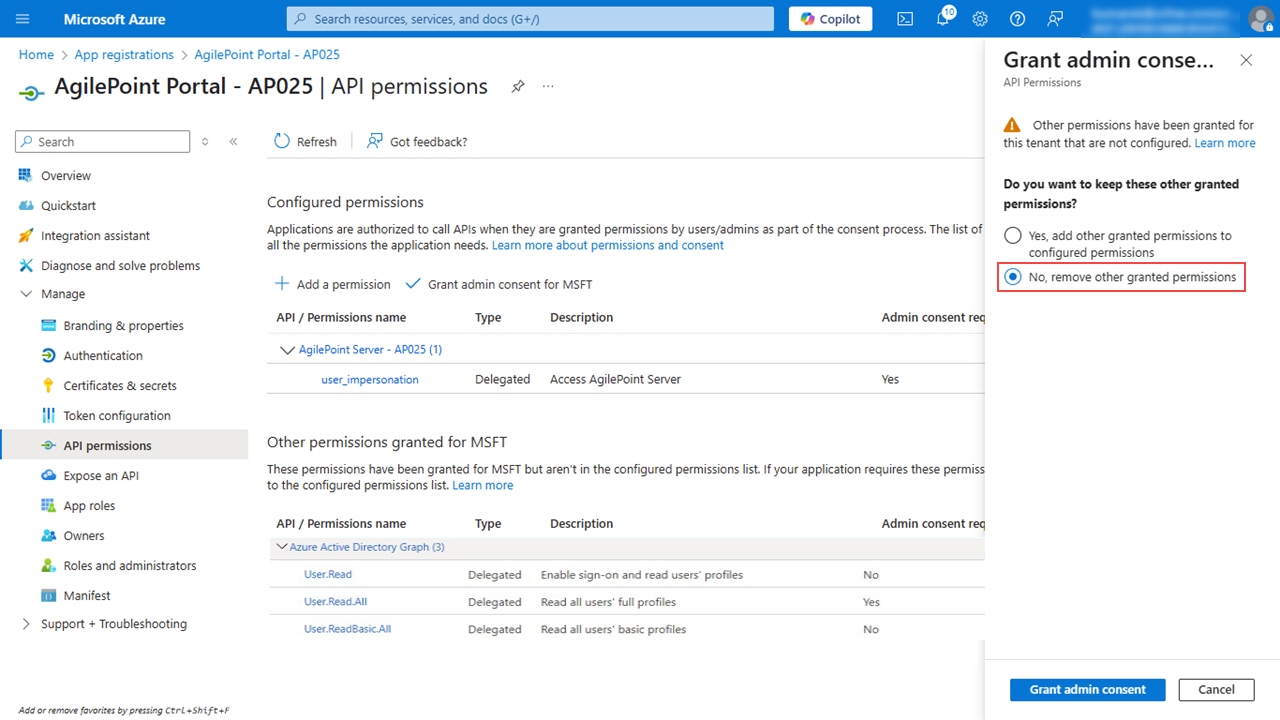Click 'Access AgilePoint Server' description cell
1280x720 pixels.
tap(615, 379)
